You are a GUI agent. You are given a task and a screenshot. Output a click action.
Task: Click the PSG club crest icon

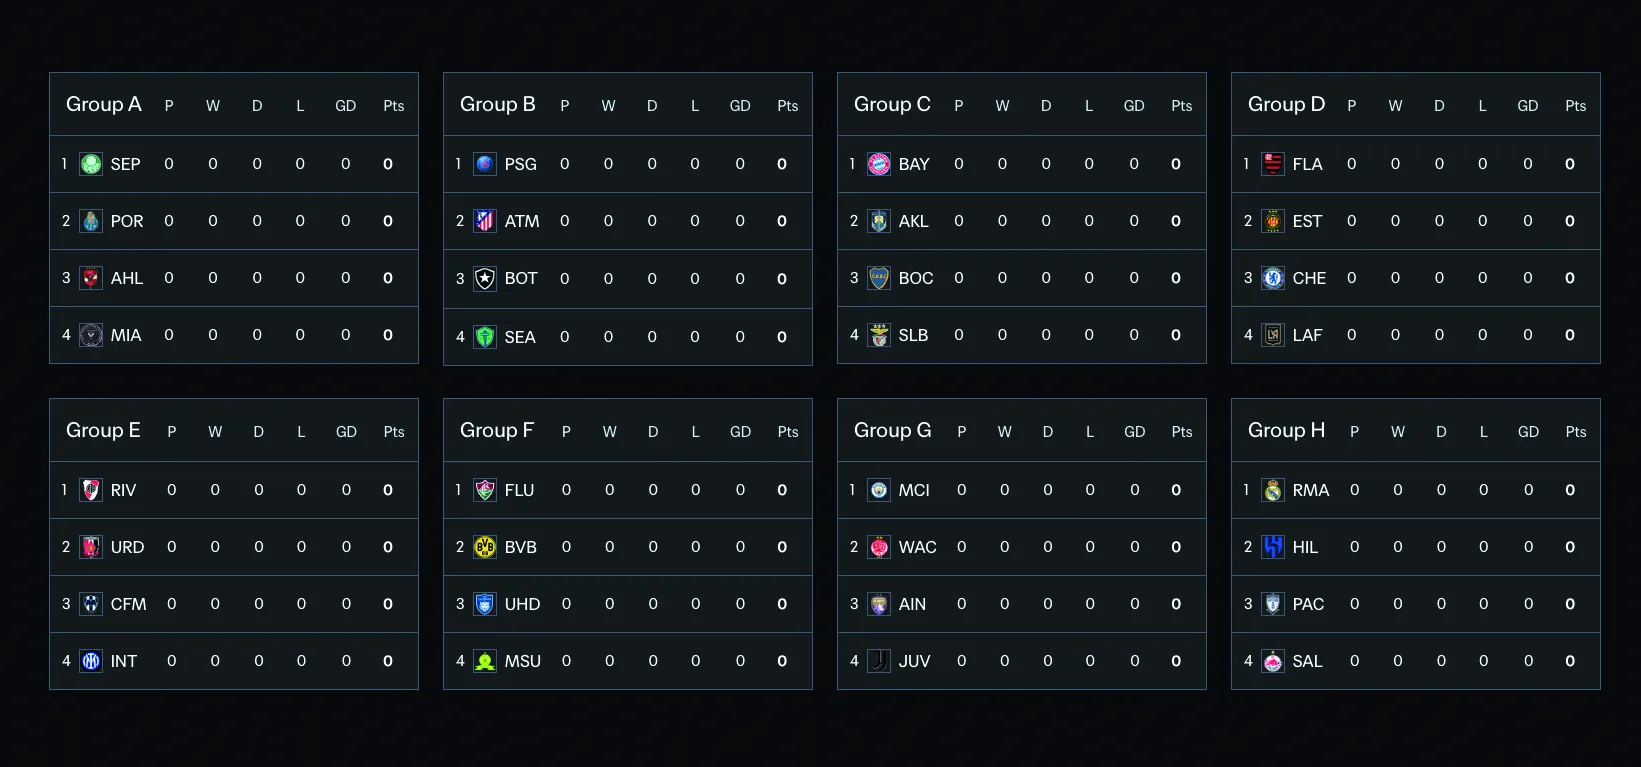pos(485,164)
